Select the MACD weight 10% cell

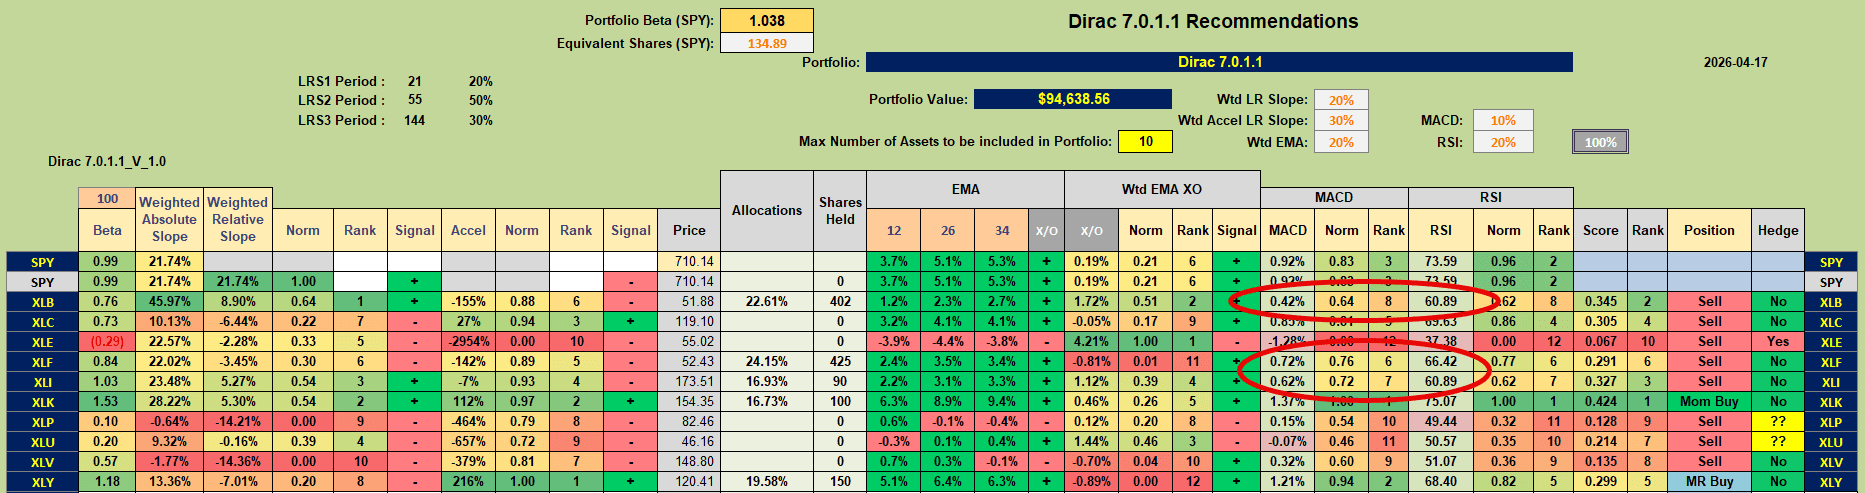[x=1503, y=120]
